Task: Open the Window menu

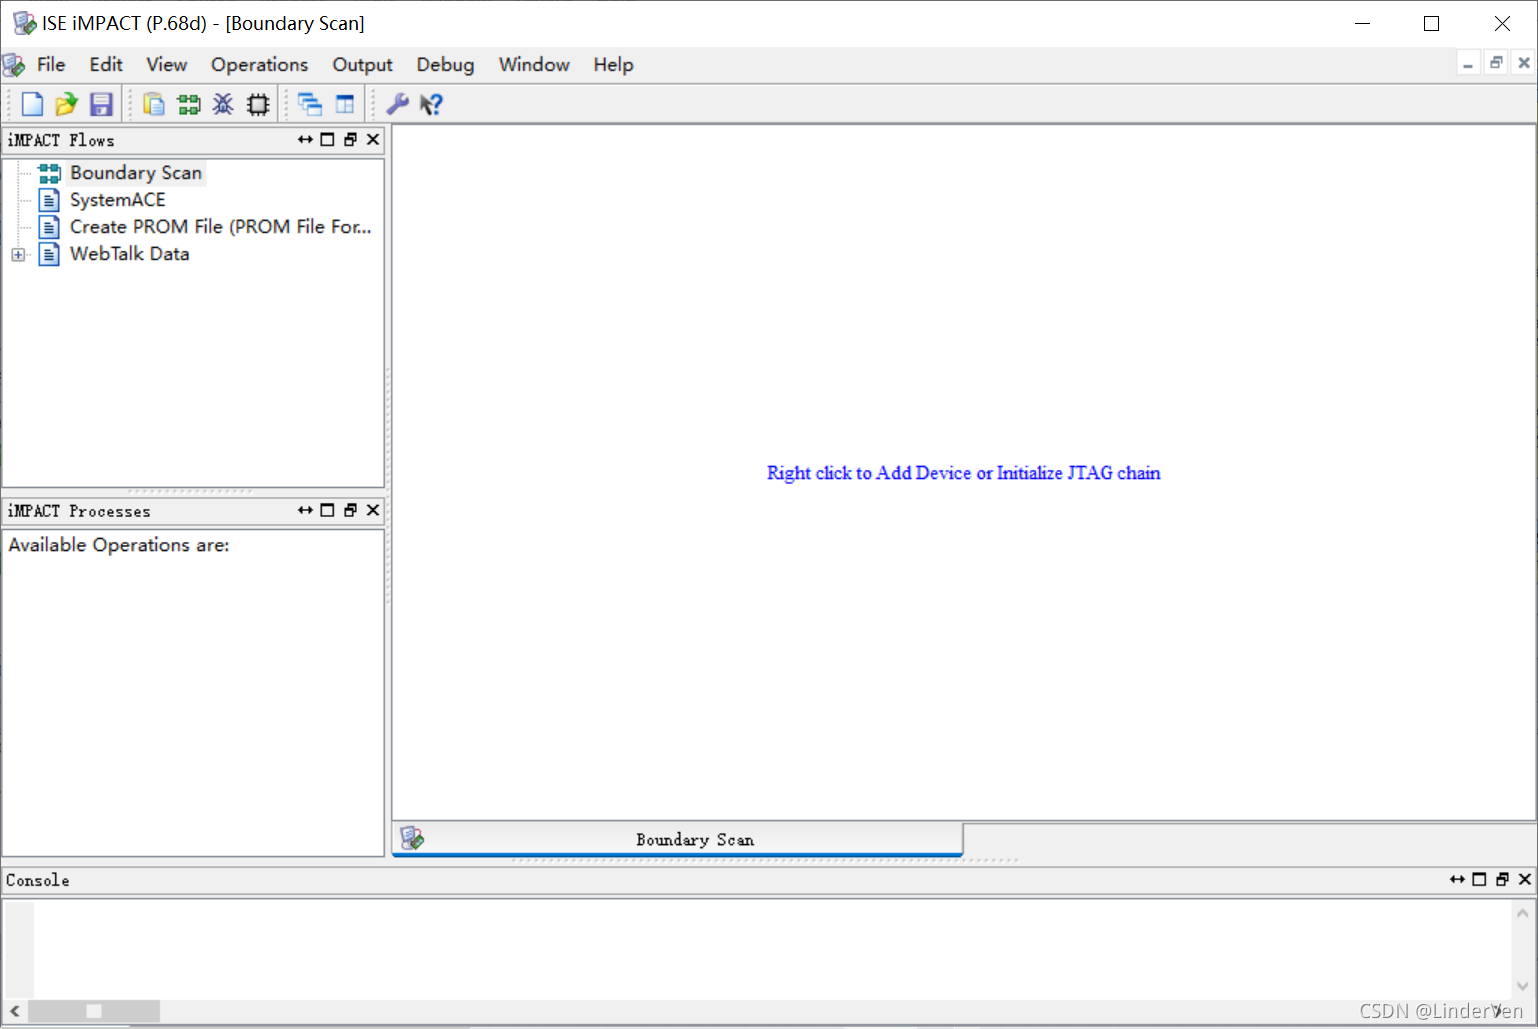Action: tap(534, 65)
